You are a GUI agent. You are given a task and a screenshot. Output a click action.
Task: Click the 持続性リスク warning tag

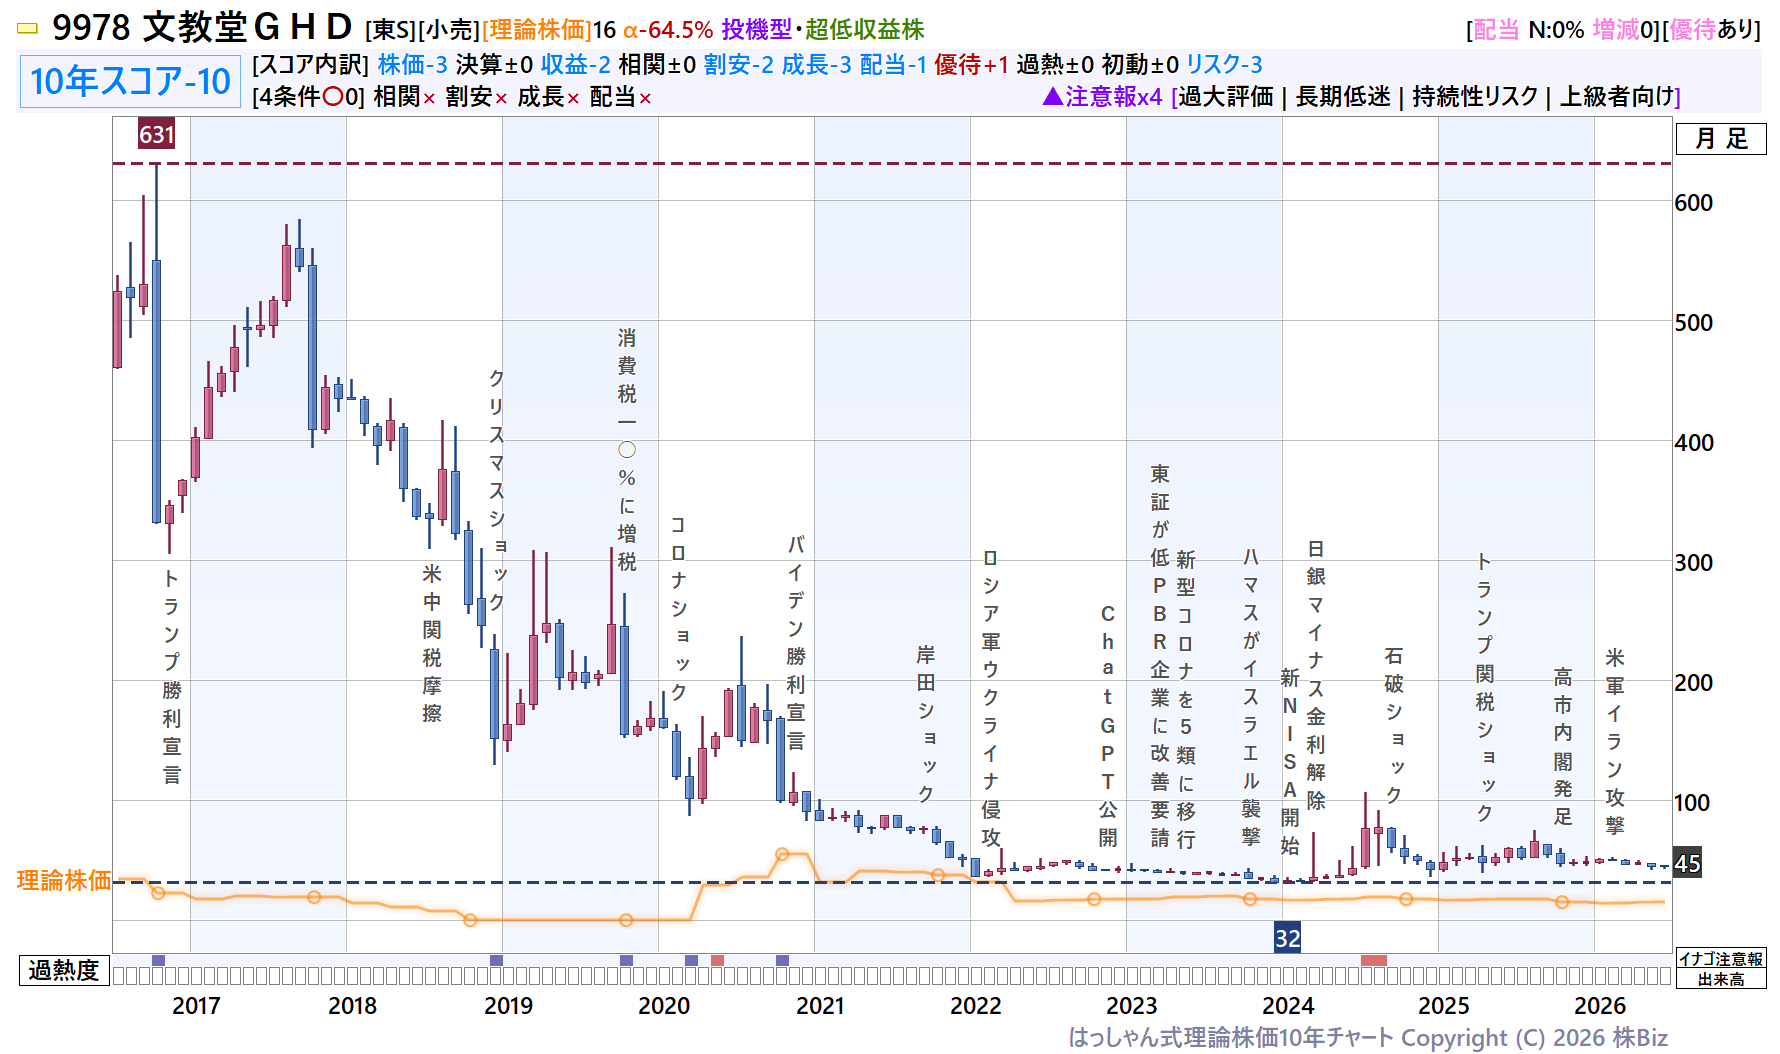pos(1475,97)
